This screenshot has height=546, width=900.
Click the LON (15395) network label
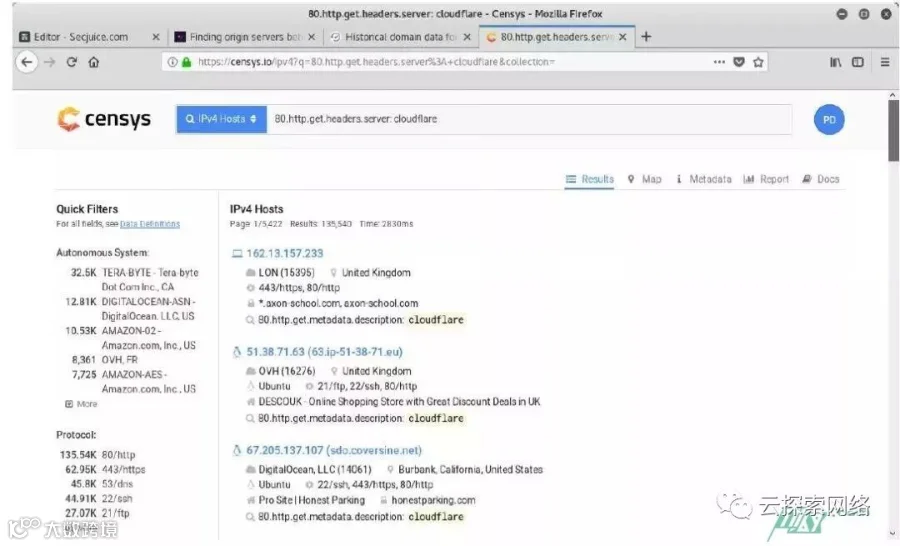286,273
